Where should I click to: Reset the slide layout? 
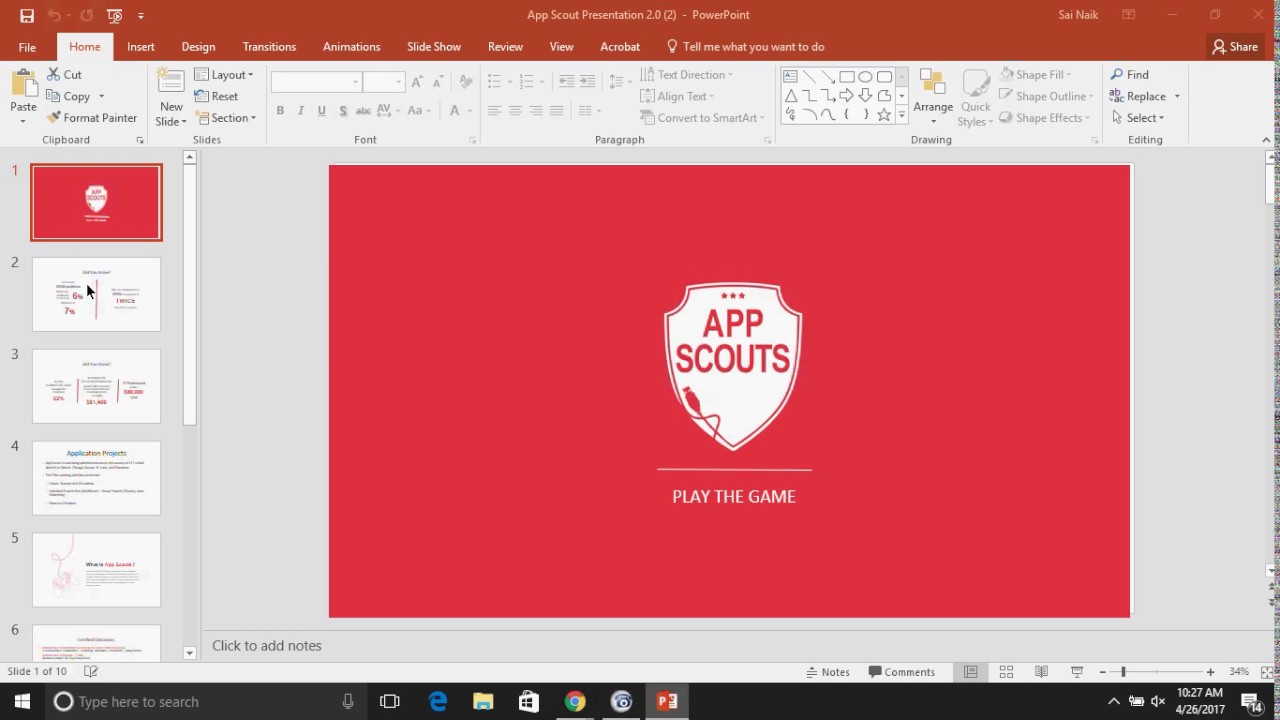pos(217,96)
